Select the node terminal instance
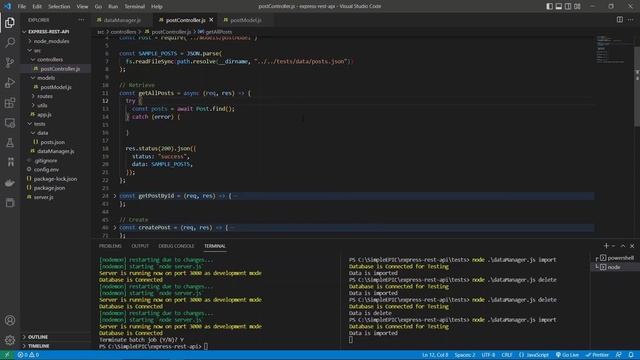This screenshot has height=360, width=640. tap(615, 267)
